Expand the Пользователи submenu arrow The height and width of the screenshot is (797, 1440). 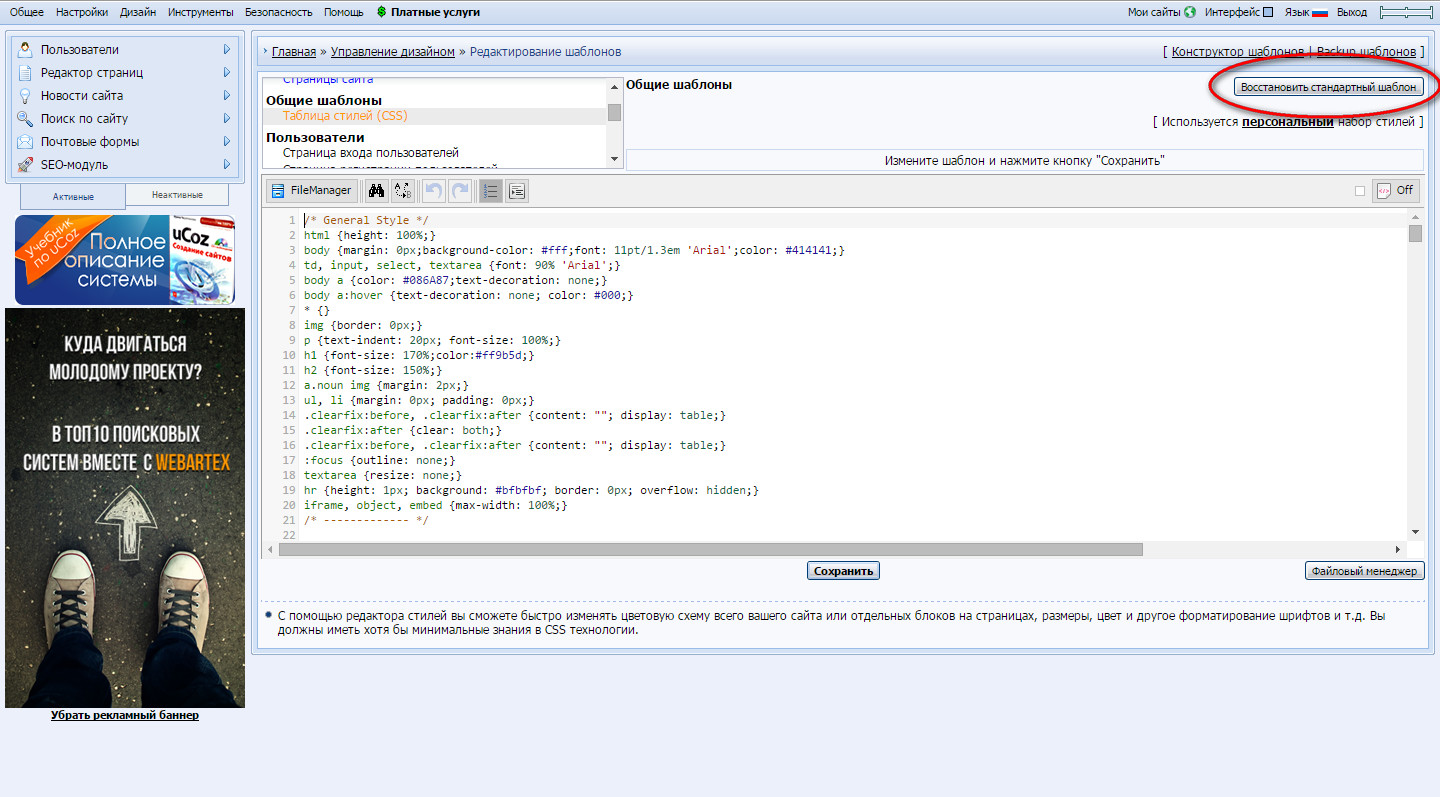[227, 49]
